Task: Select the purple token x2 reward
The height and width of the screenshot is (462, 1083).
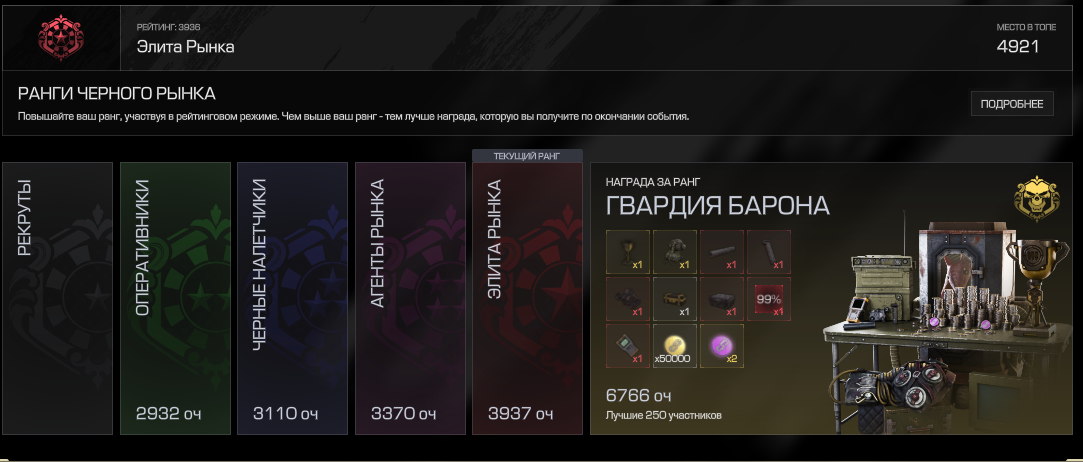Action: click(x=722, y=346)
